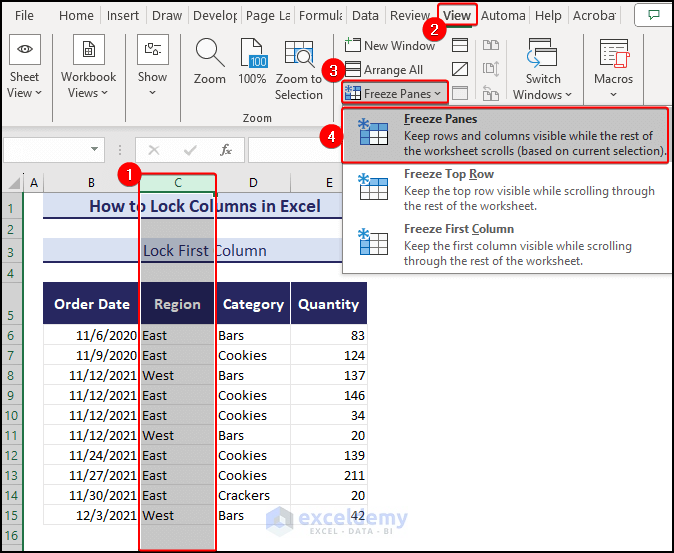Switch to the Acrobat tab
The width and height of the screenshot is (674, 553).
point(594,16)
